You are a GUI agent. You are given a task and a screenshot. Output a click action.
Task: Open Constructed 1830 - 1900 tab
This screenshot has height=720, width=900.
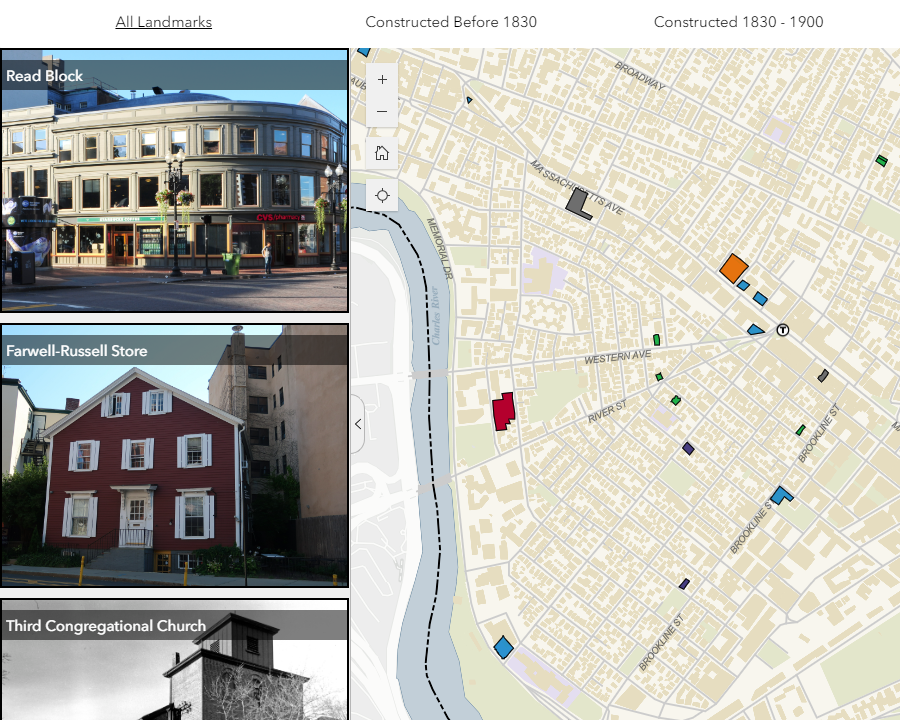pos(738,22)
